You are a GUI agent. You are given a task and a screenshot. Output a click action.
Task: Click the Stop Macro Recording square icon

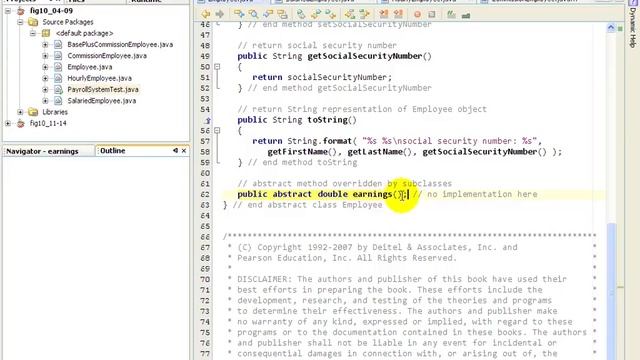tap(432, 14)
